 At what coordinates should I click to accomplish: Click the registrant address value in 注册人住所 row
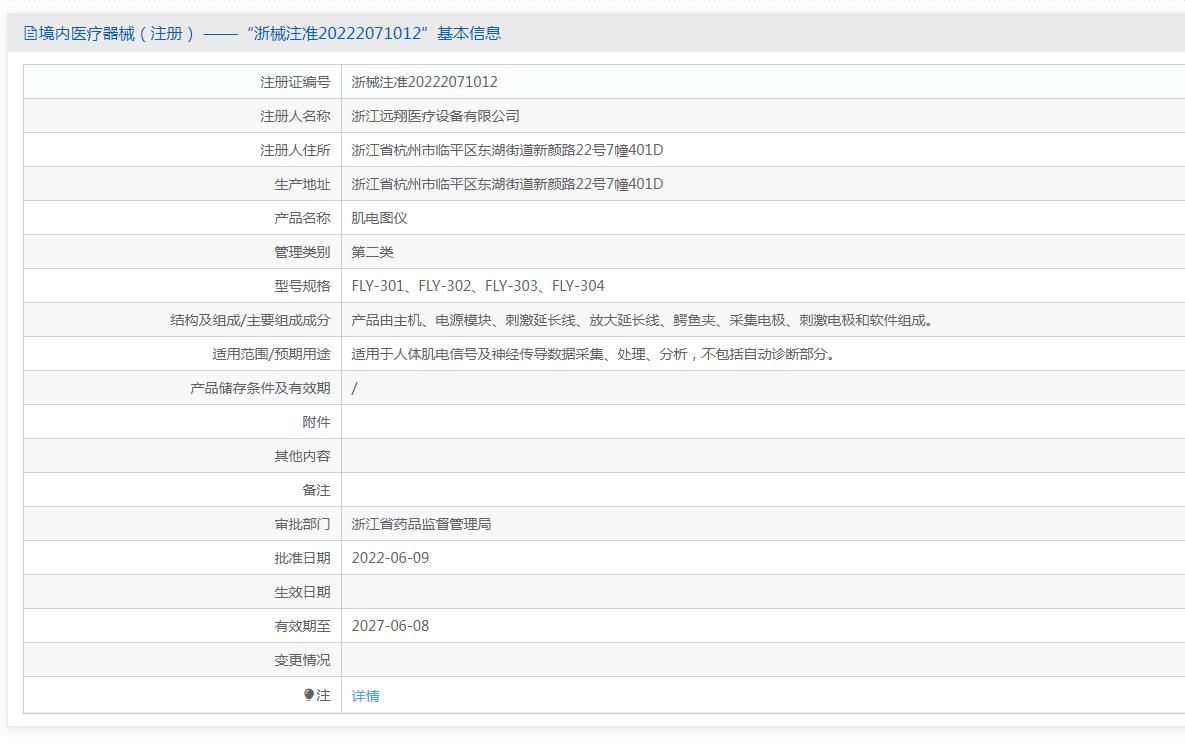[507, 150]
